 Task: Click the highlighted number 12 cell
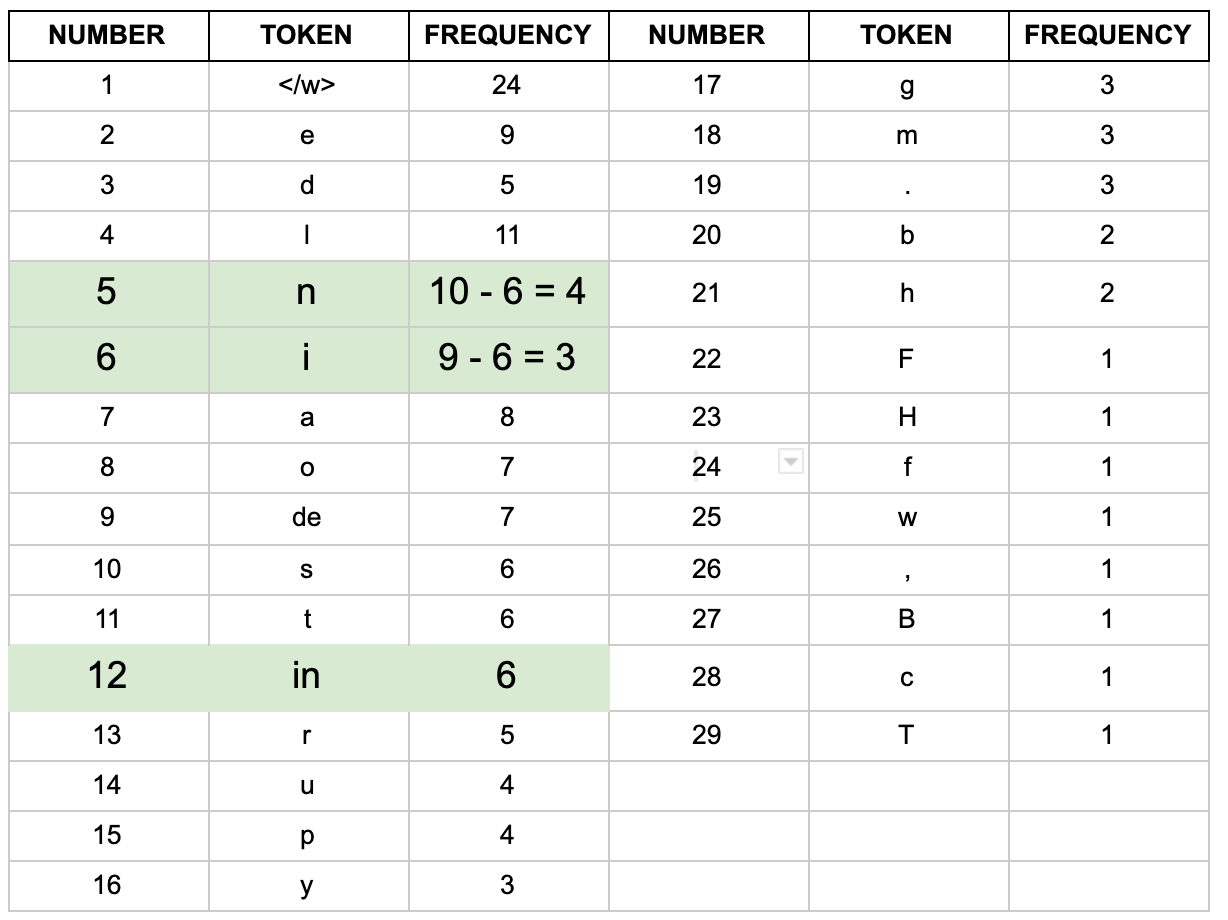pyautogui.click(x=107, y=676)
